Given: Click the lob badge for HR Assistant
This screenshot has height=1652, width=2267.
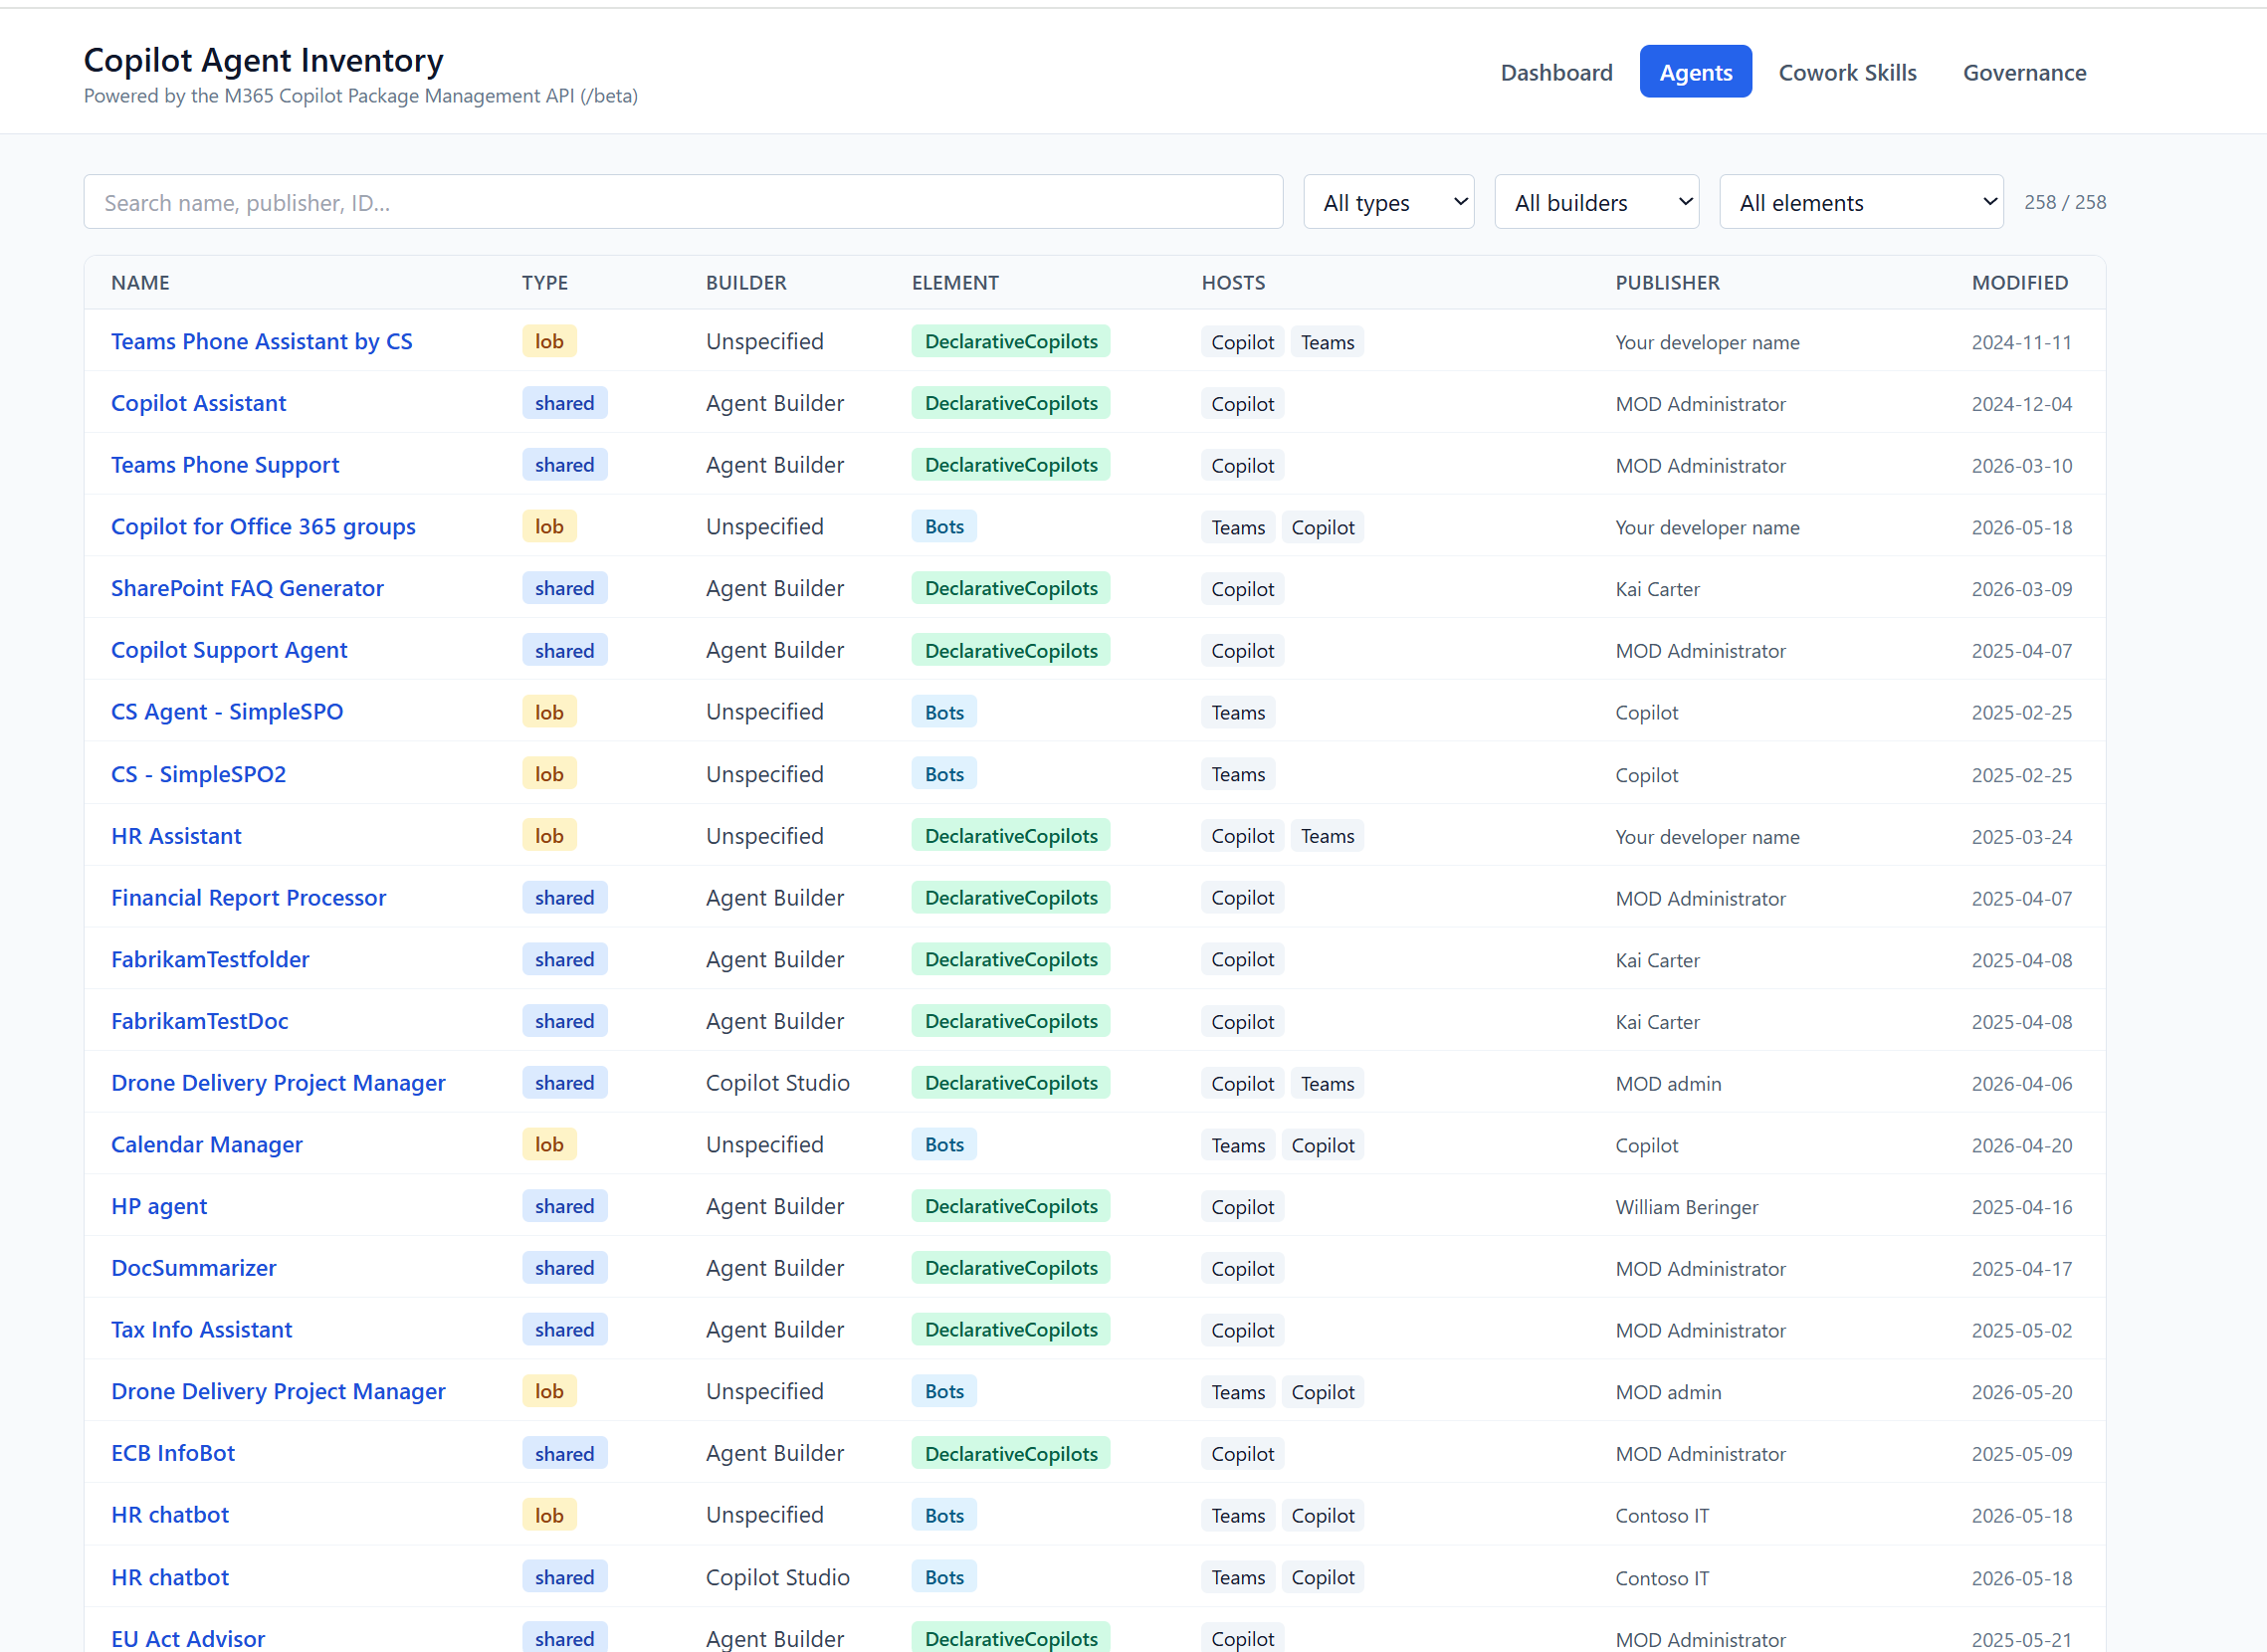Looking at the screenshot, I should [549, 836].
